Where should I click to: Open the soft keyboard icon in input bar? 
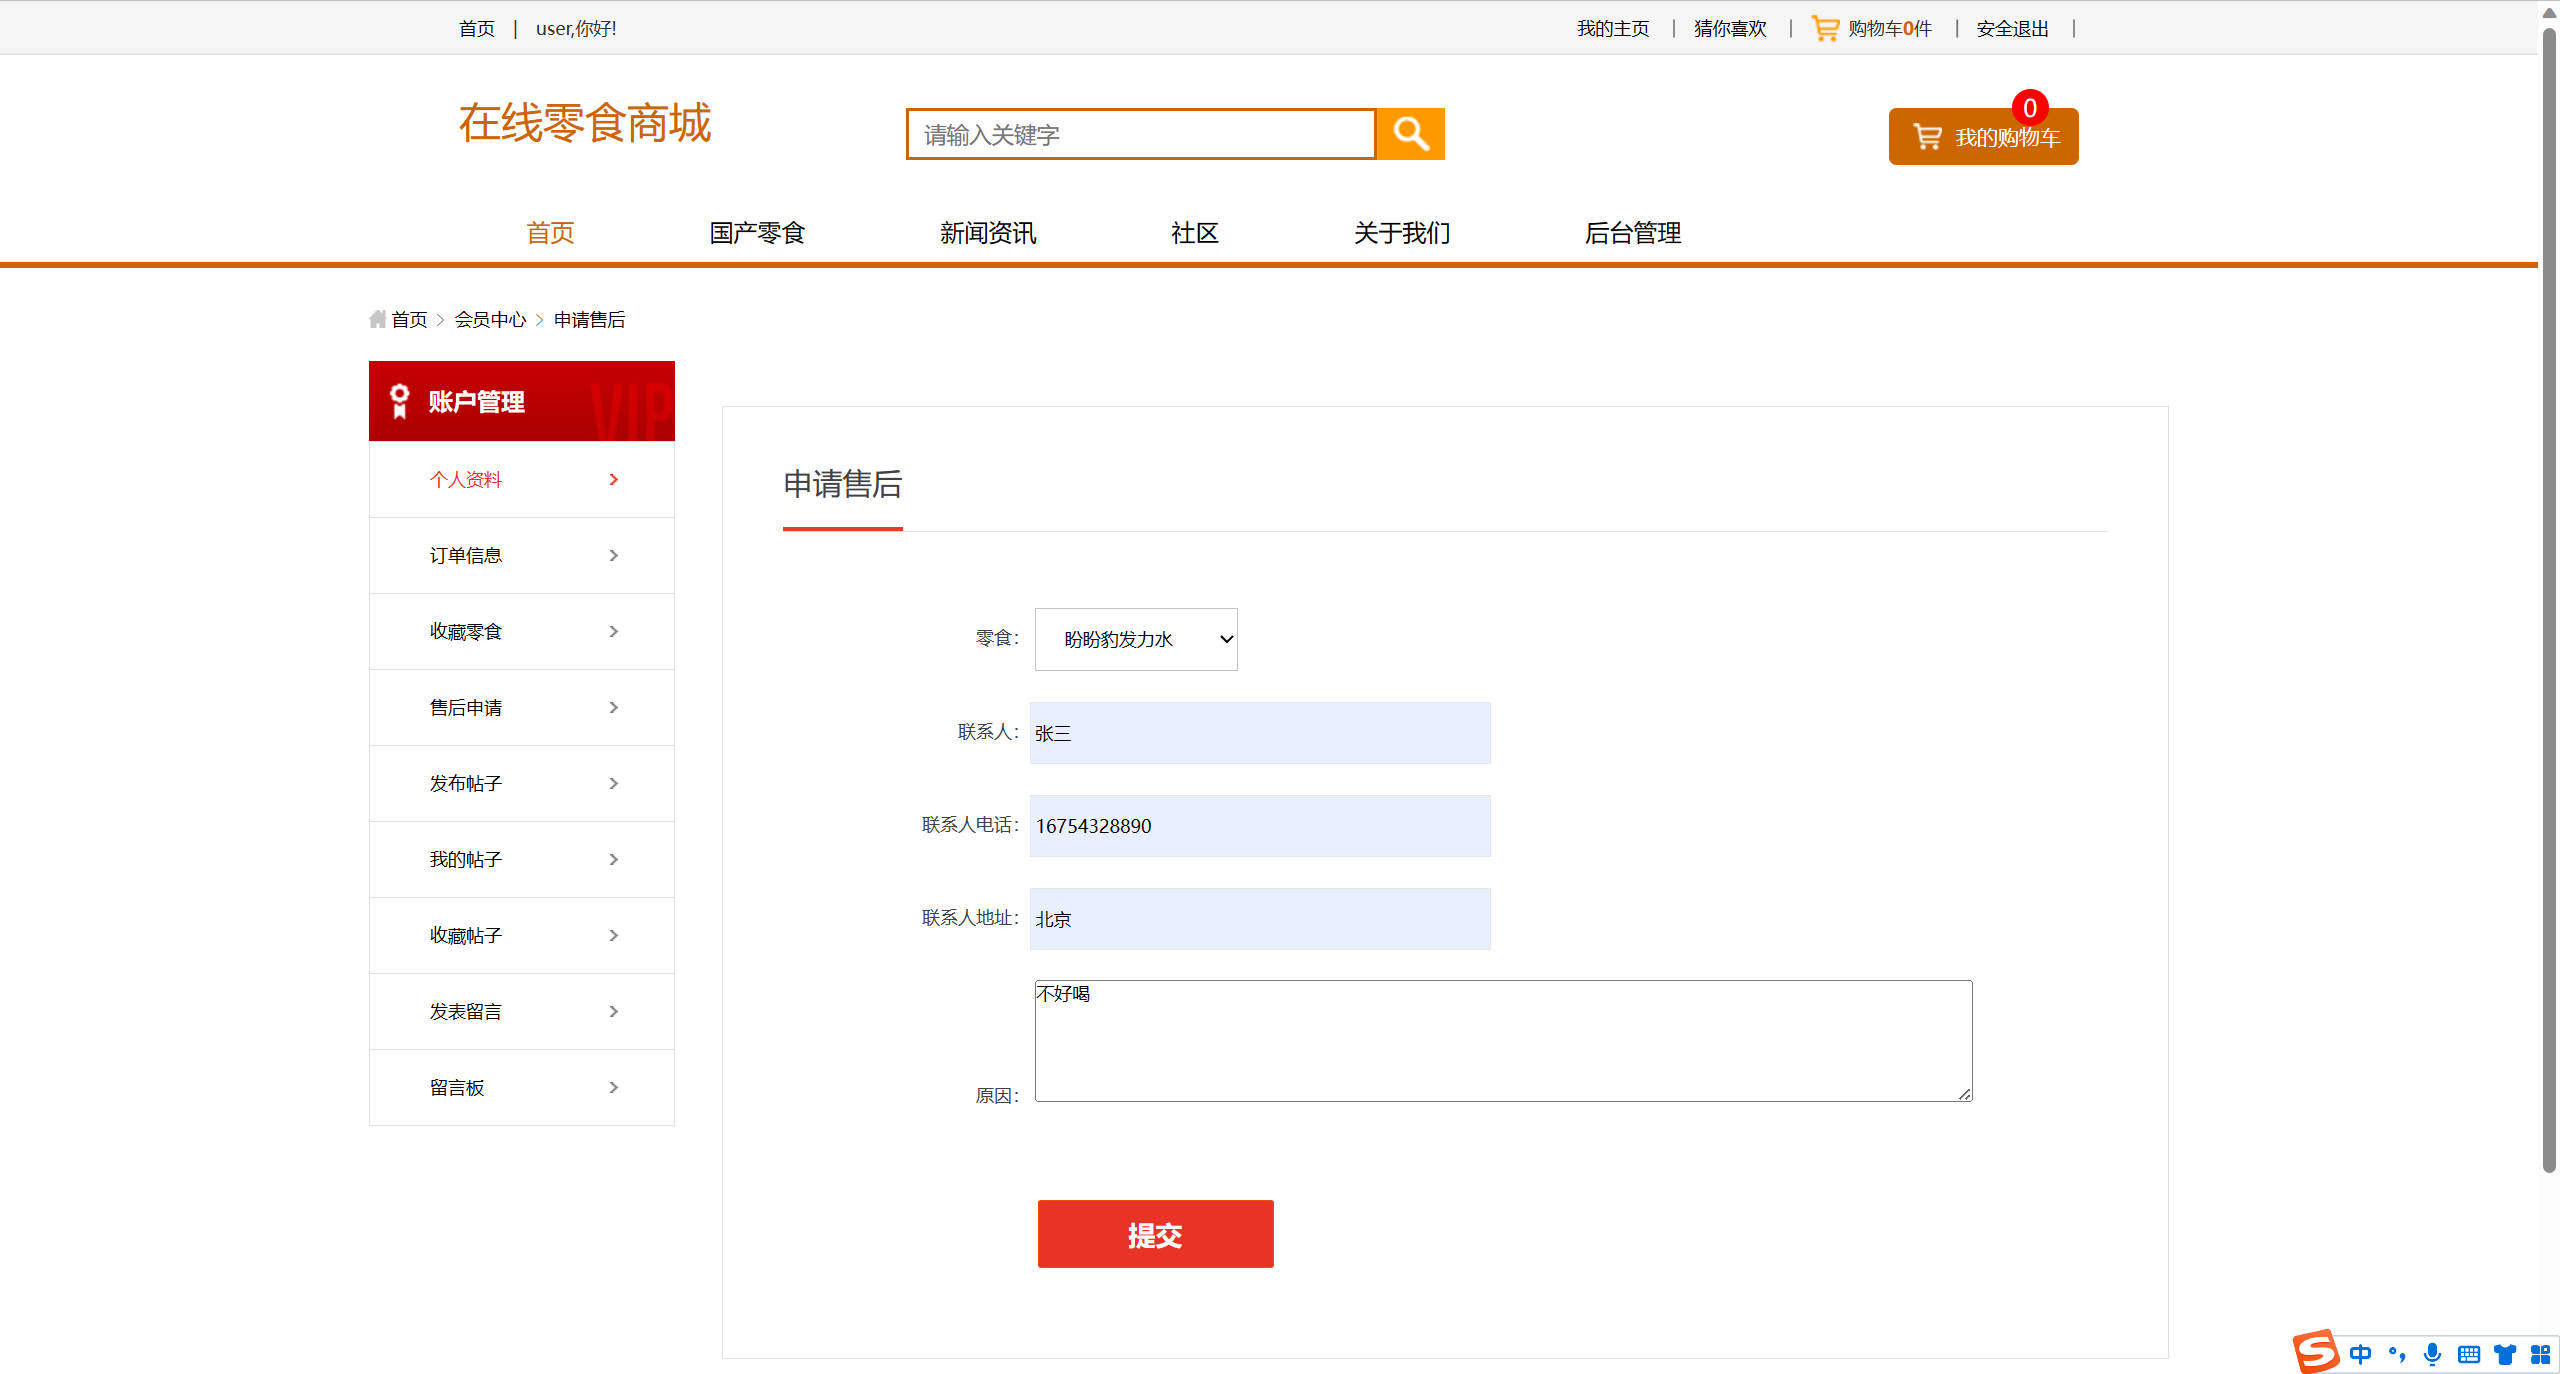(2467, 1354)
